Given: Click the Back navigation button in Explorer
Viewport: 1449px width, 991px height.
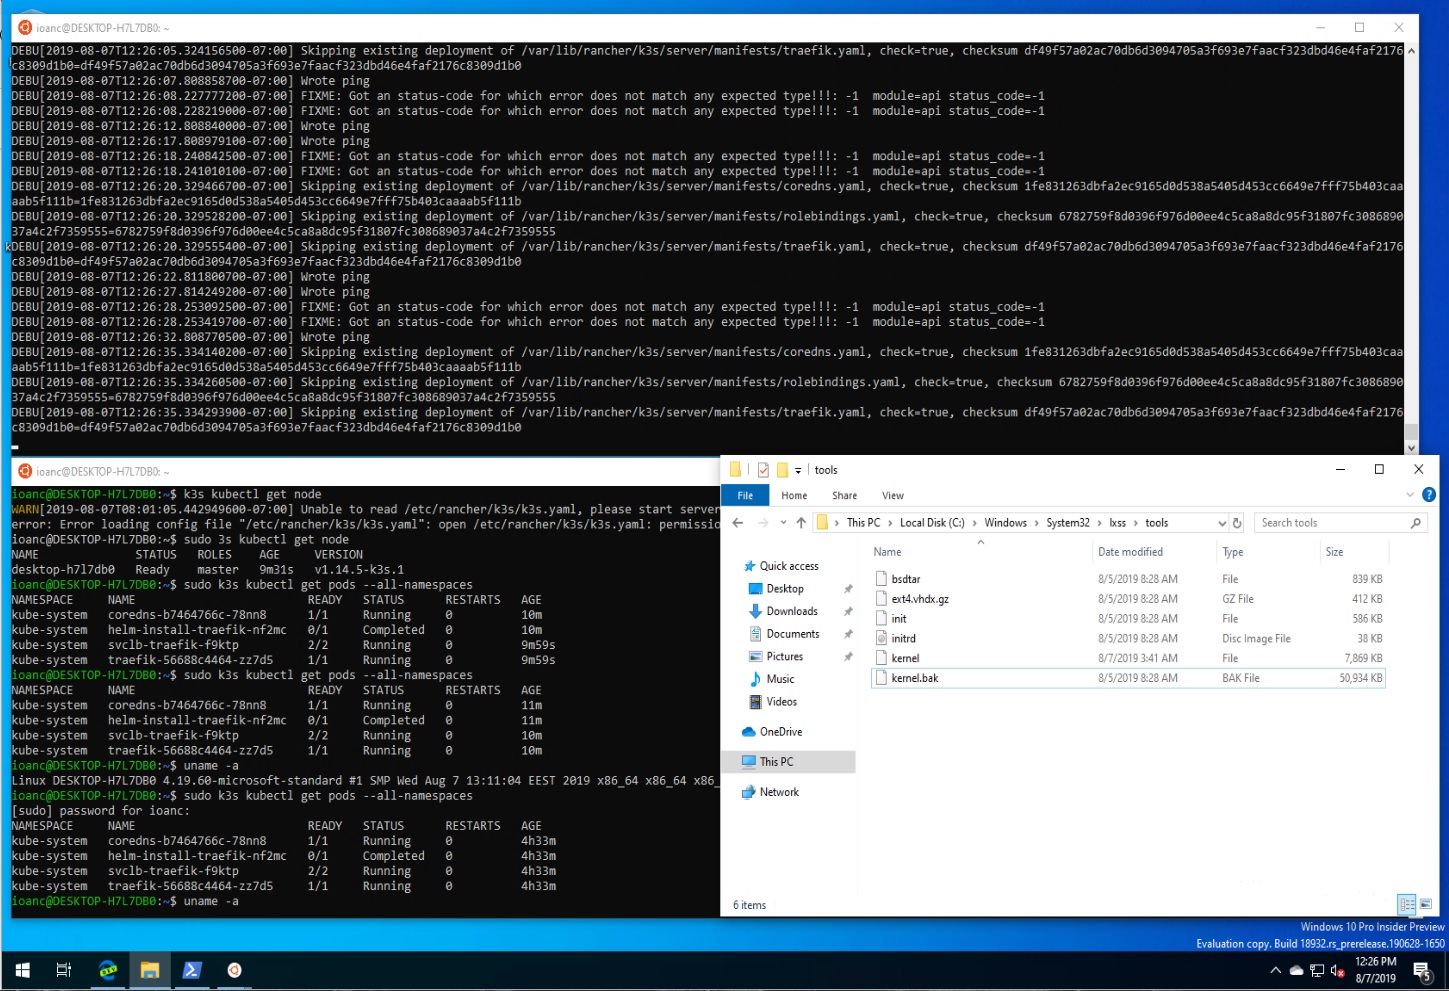Looking at the screenshot, I should point(737,521).
